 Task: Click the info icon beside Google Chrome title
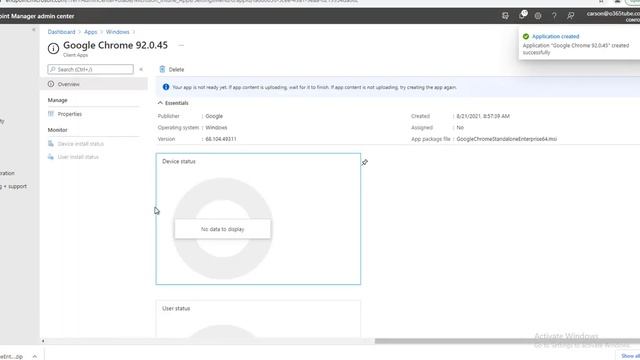point(53,49)
